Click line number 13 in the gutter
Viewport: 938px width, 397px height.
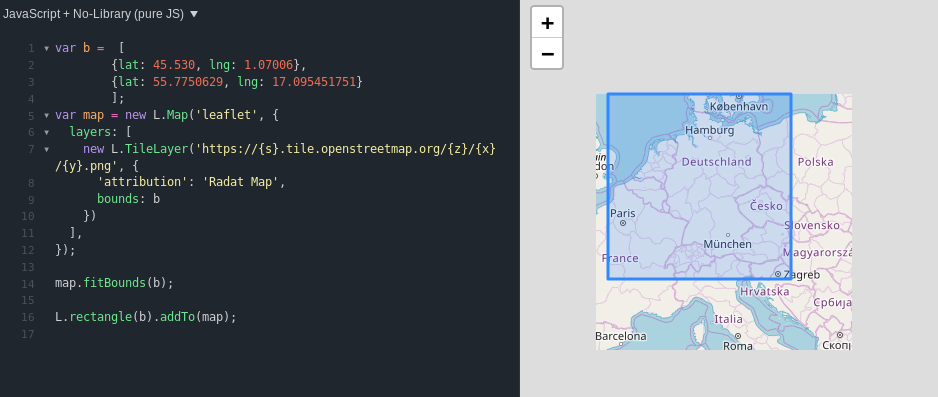[x=28, y=266]
